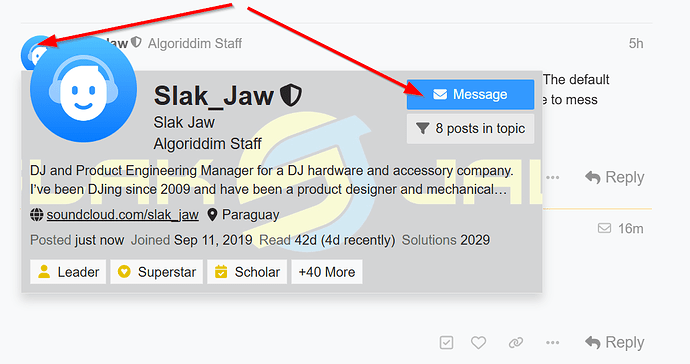
Task: Open the bottom post's more actions ellipsis
Action: pyautogui.click(x=552, y=342)
